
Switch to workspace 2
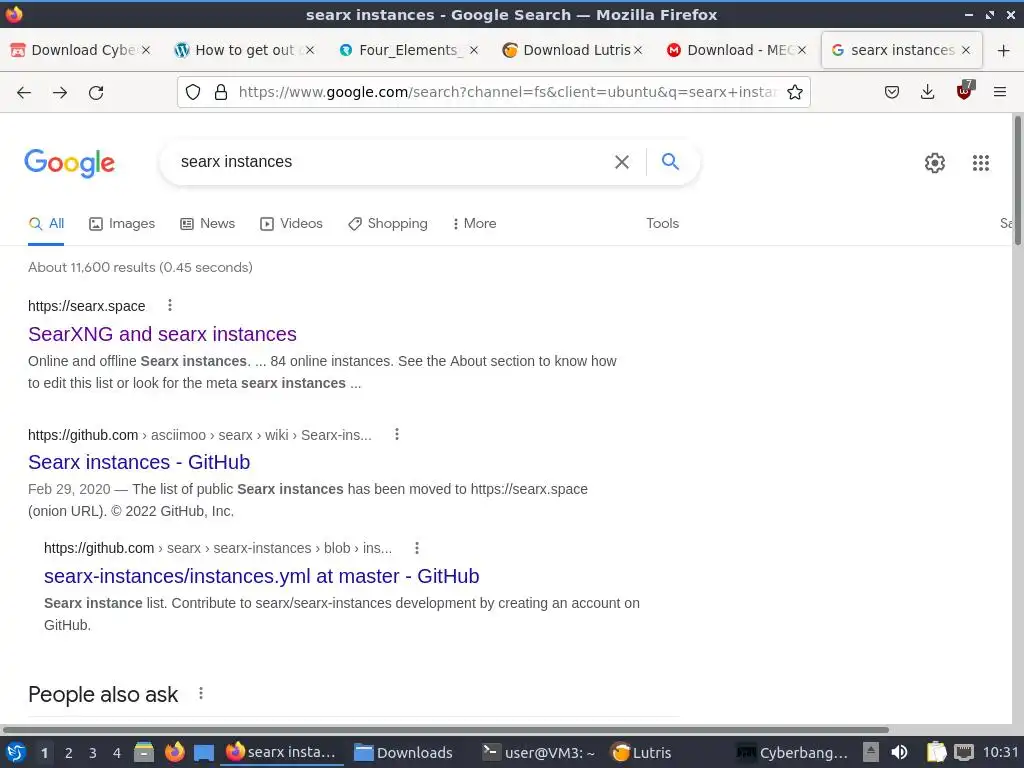(x=69, y=753)
